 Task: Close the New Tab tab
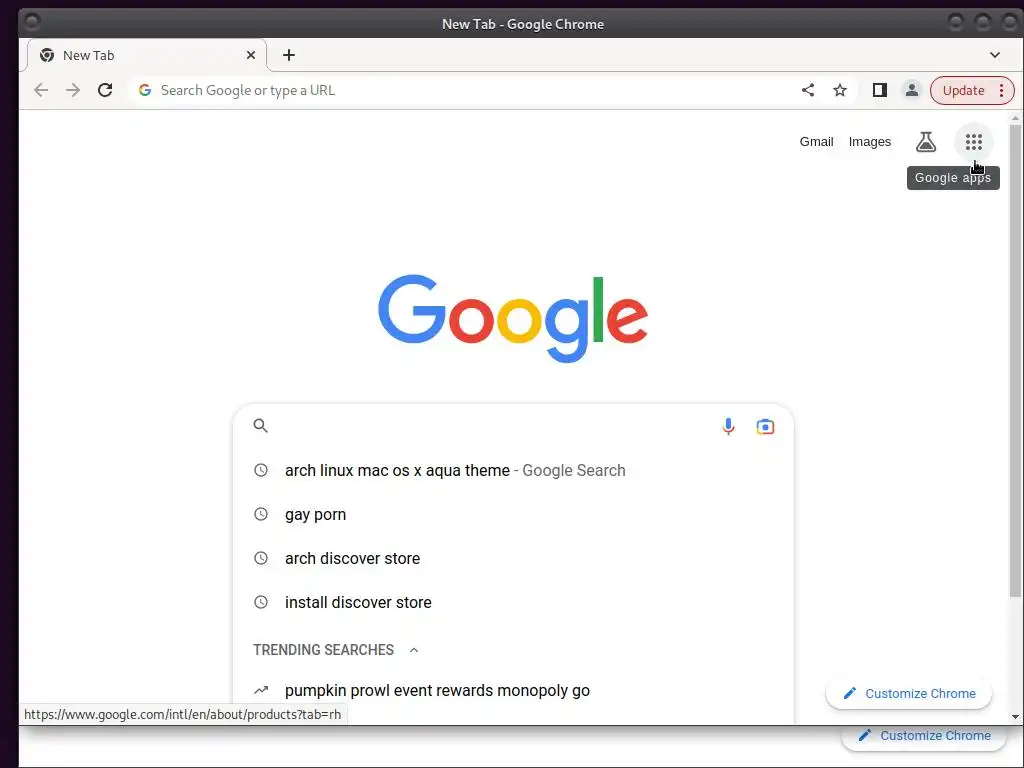251,56
